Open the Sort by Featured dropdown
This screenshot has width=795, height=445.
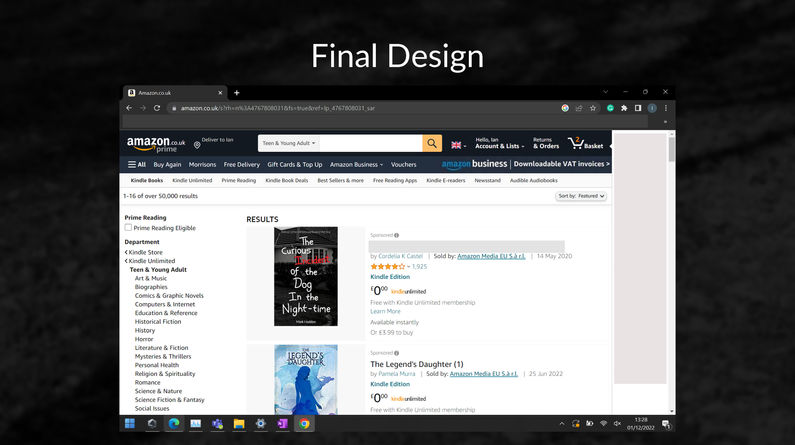(581, 196)
